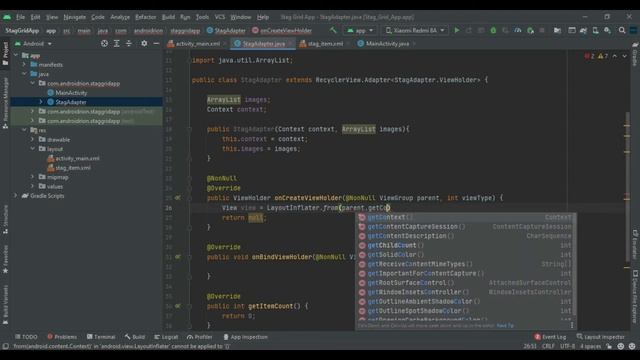Toggle Resource Manager side tab
Viewport: 640px width, 360px height.
point(5,104)
